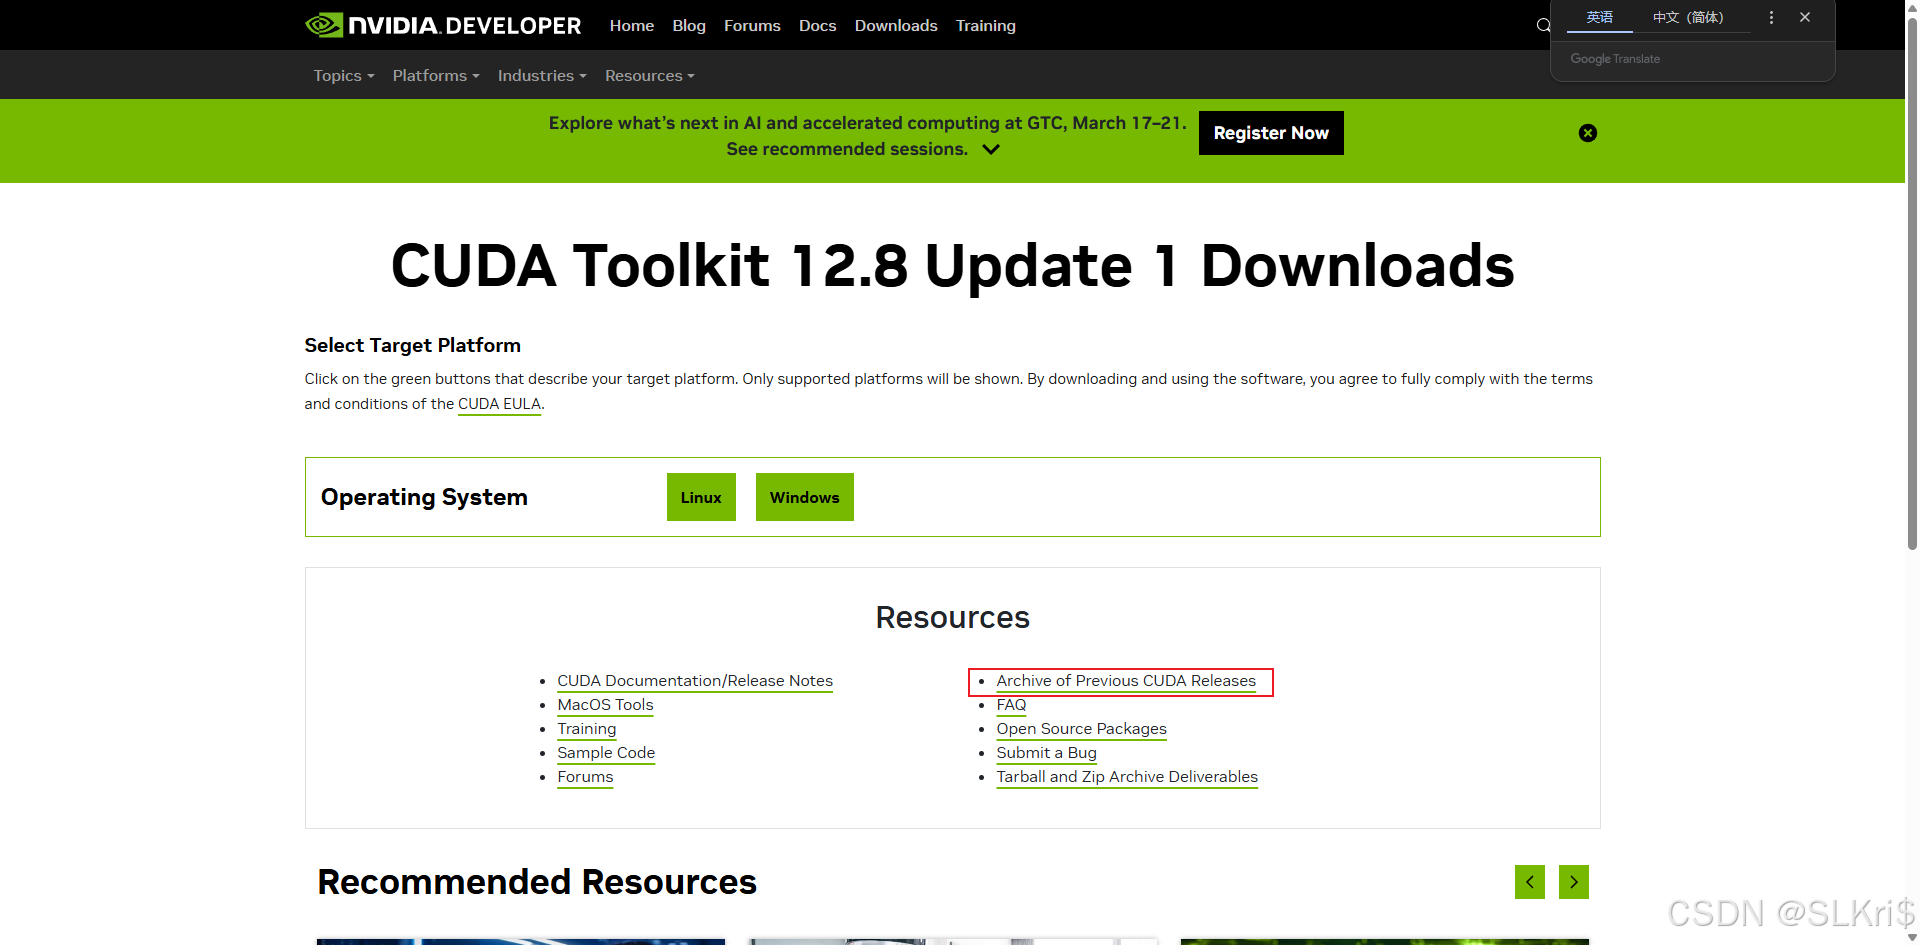The width and height of the screenshot is (1920, 945).
Task: Open the CUDA EULA link
Action: pos(499,404)
